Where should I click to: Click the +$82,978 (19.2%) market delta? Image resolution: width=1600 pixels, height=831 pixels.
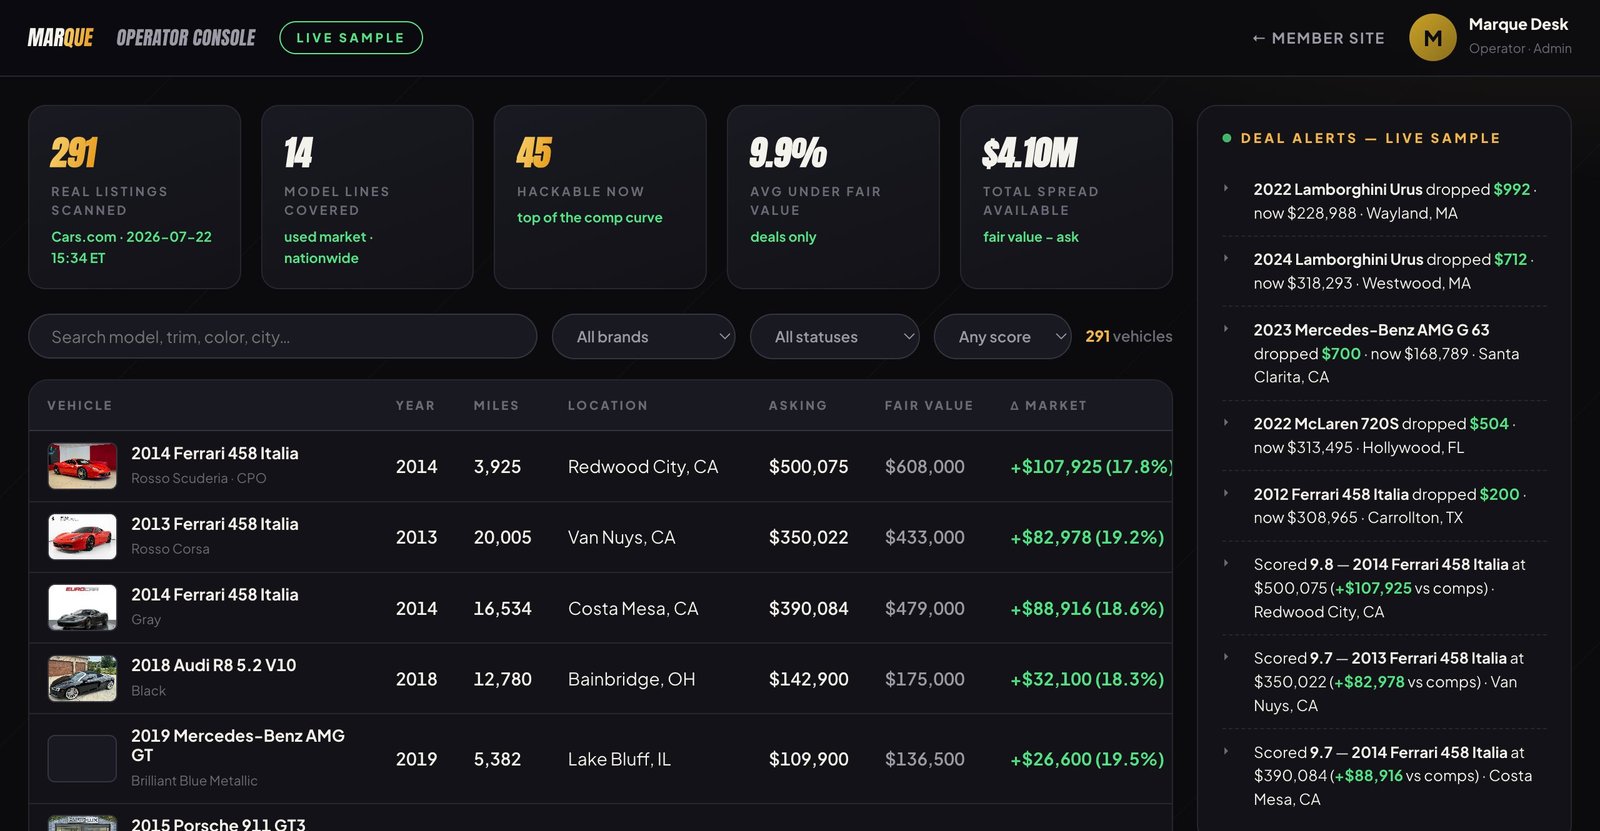click(1087, 538)
